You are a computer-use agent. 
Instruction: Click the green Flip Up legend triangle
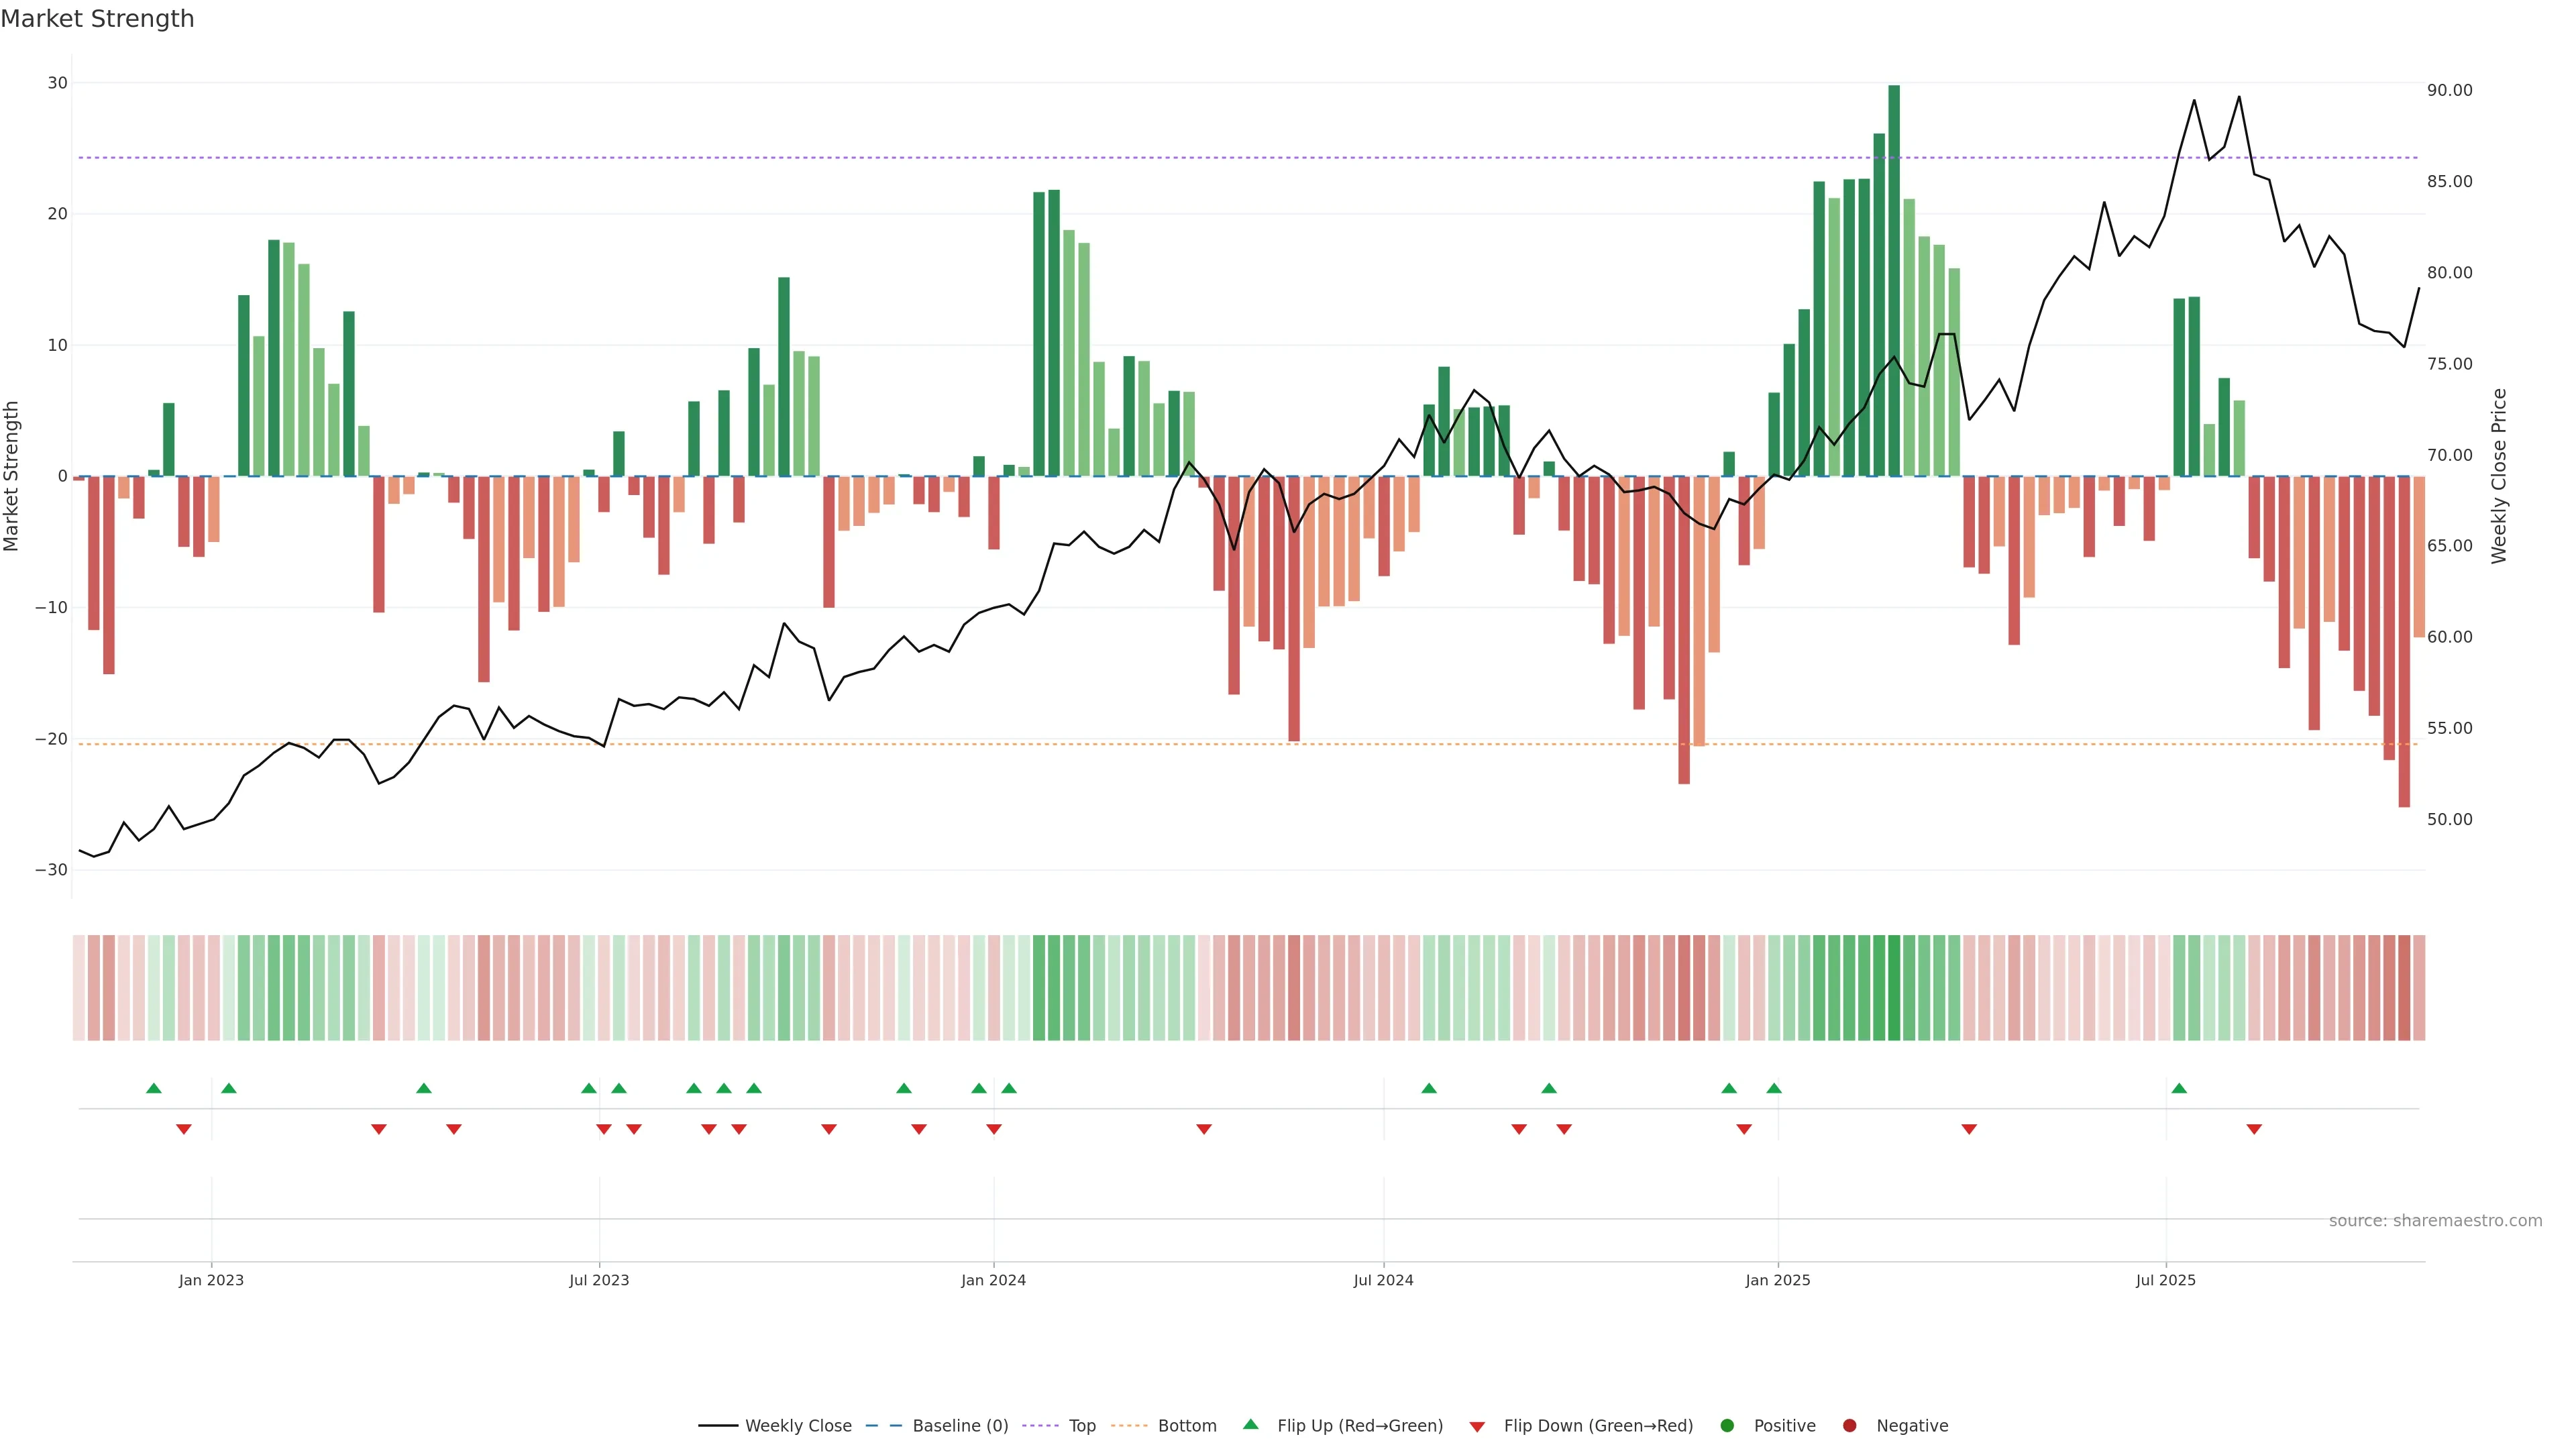pos(1250,1425)
